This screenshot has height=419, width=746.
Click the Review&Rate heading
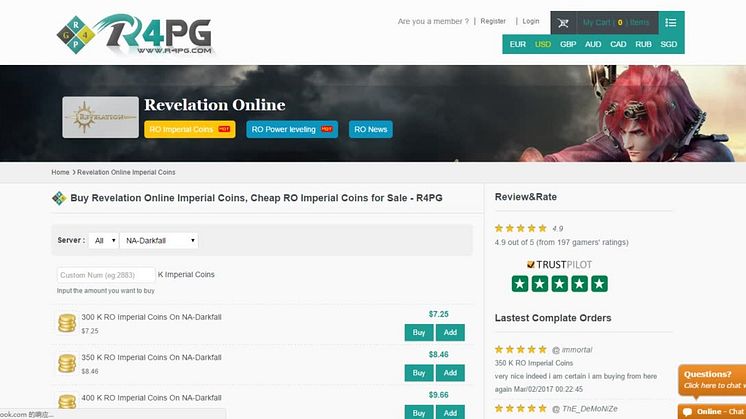coord(526,197)
